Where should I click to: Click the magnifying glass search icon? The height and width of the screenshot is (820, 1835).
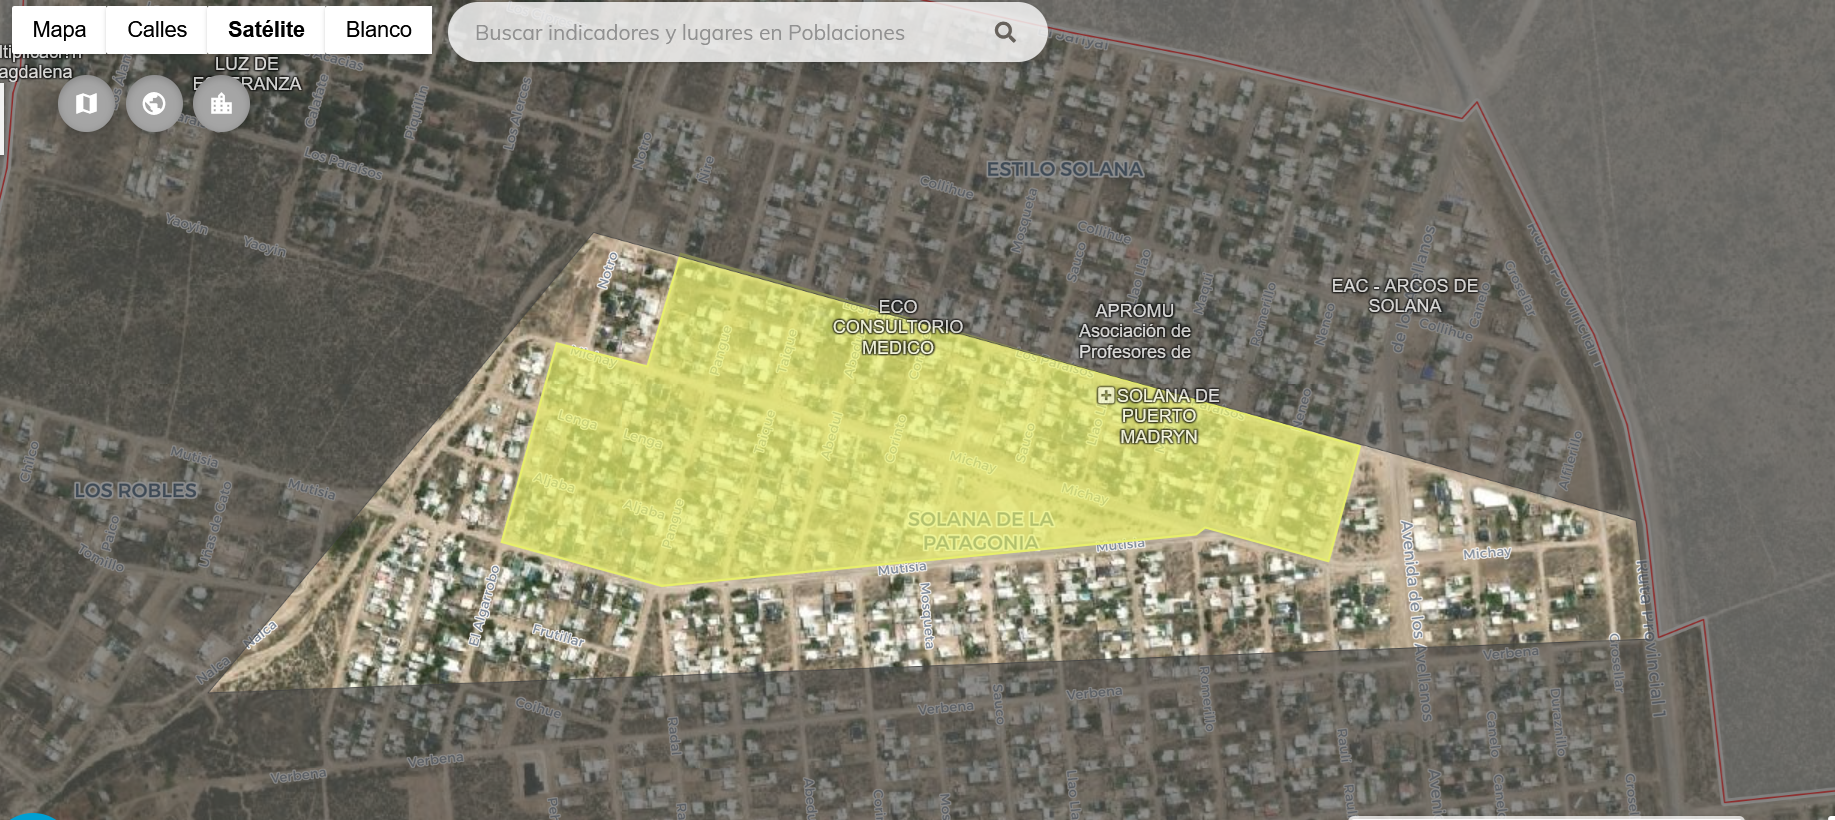[1005, 33]
